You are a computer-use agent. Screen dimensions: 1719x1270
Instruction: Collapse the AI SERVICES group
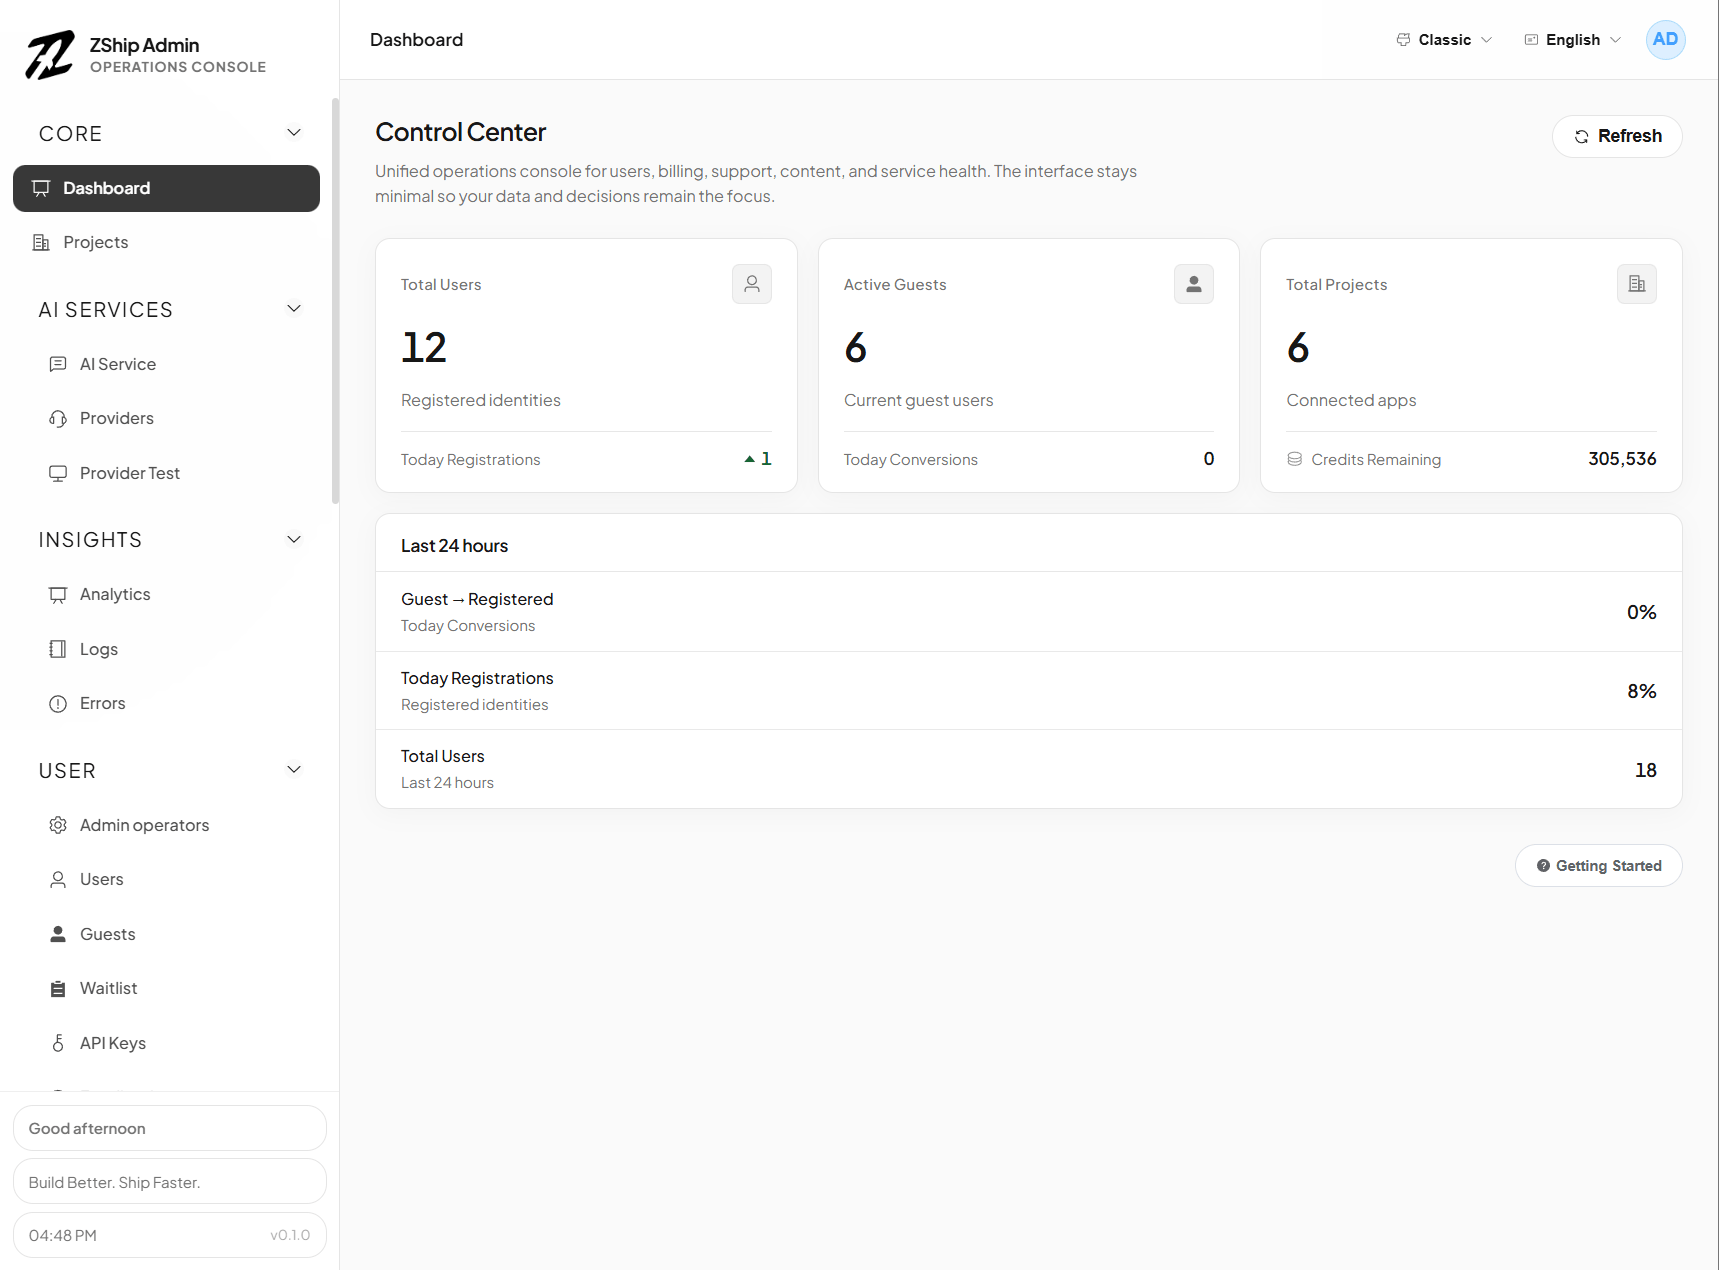[x=293, y=308]
